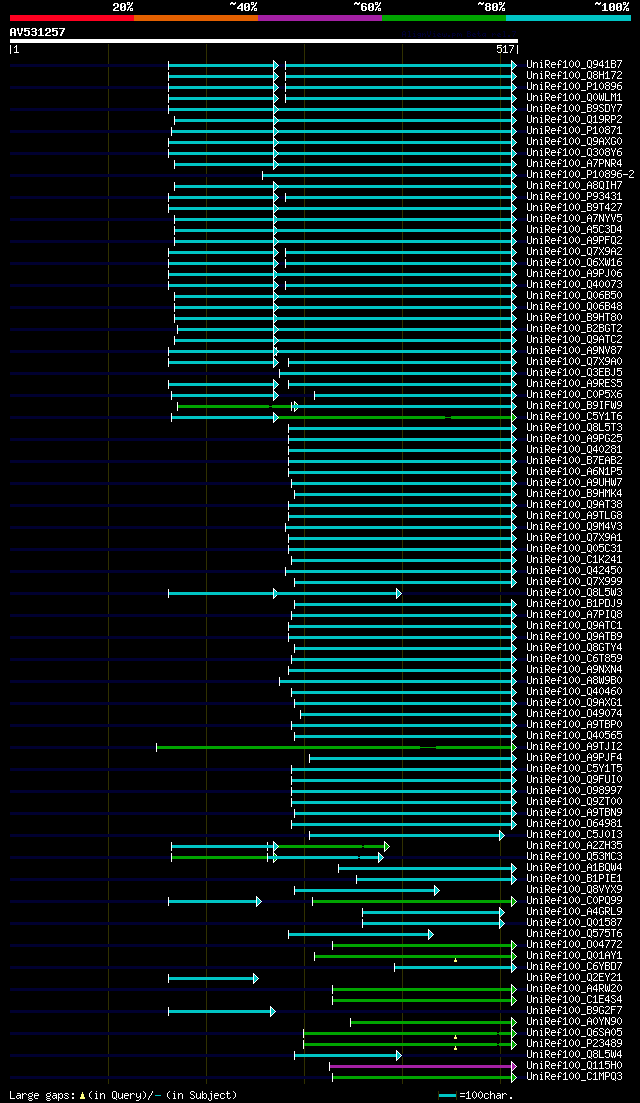Select label UniRef100_A9PJF4
This screenshot has height=1103, width=640.
point(575,758)
